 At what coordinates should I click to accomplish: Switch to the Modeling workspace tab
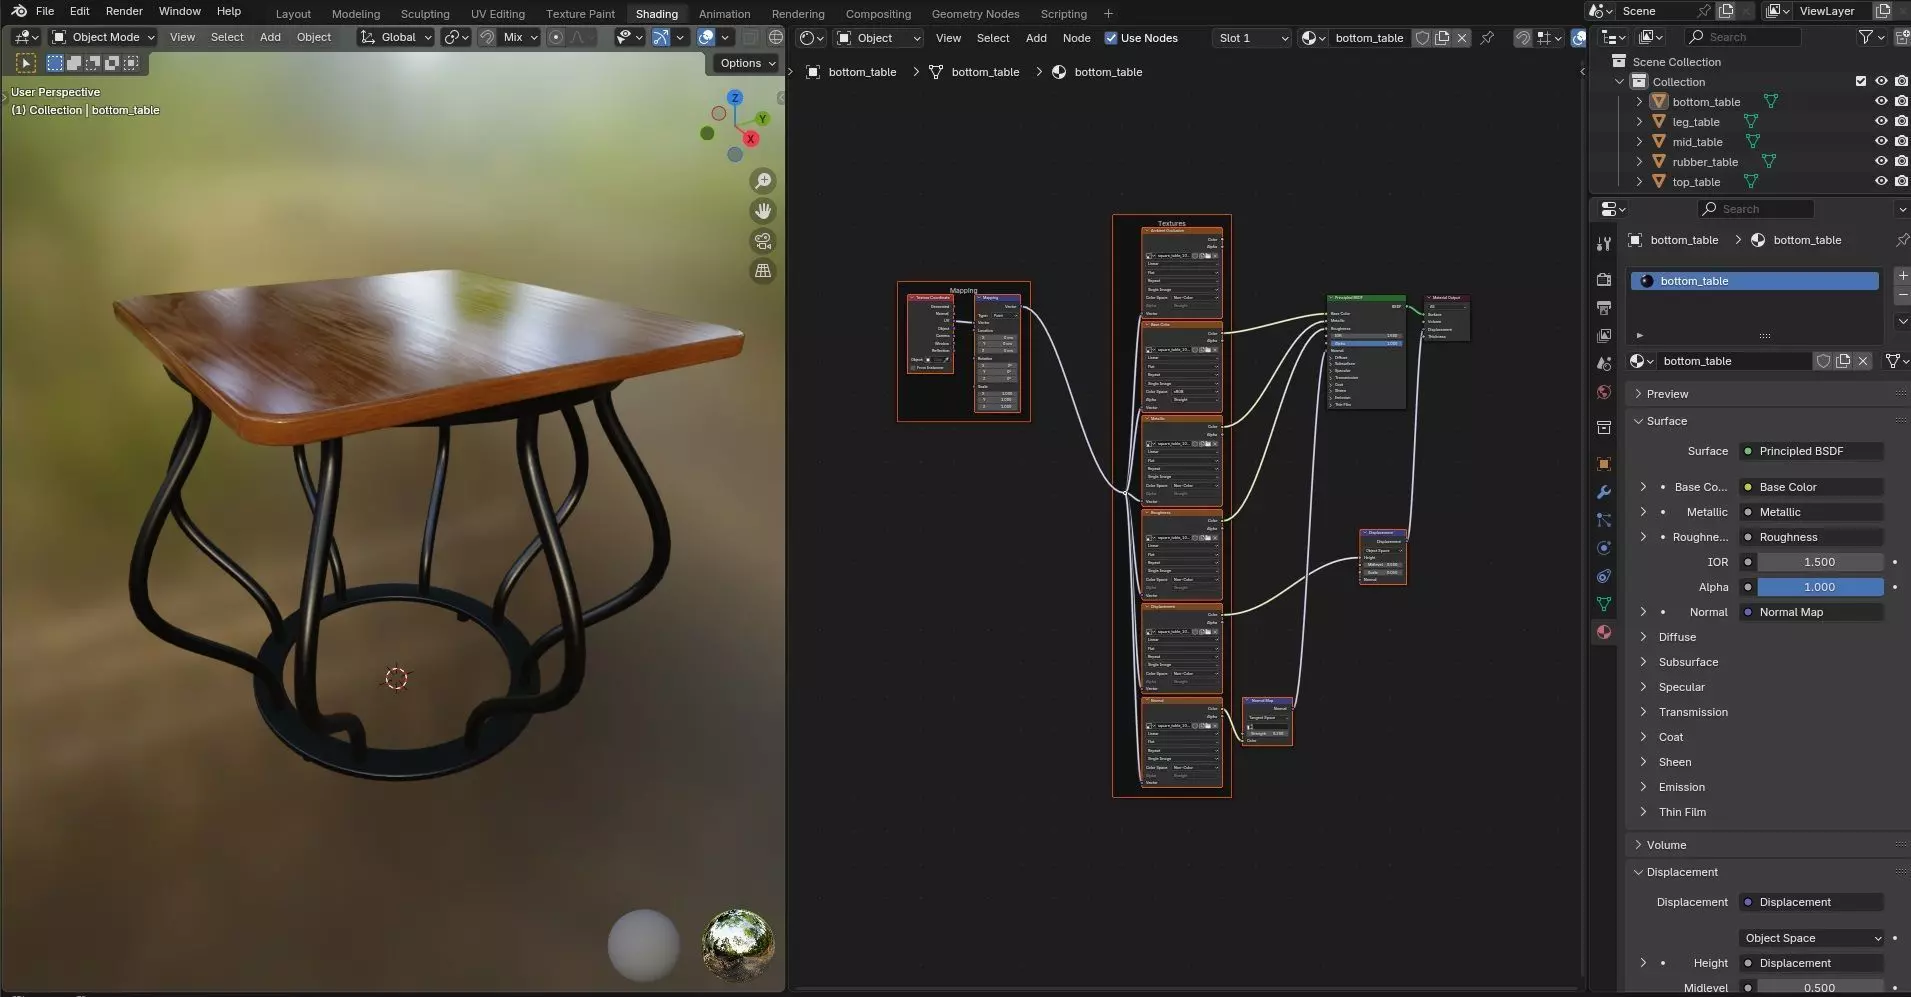tap(356, 14)
